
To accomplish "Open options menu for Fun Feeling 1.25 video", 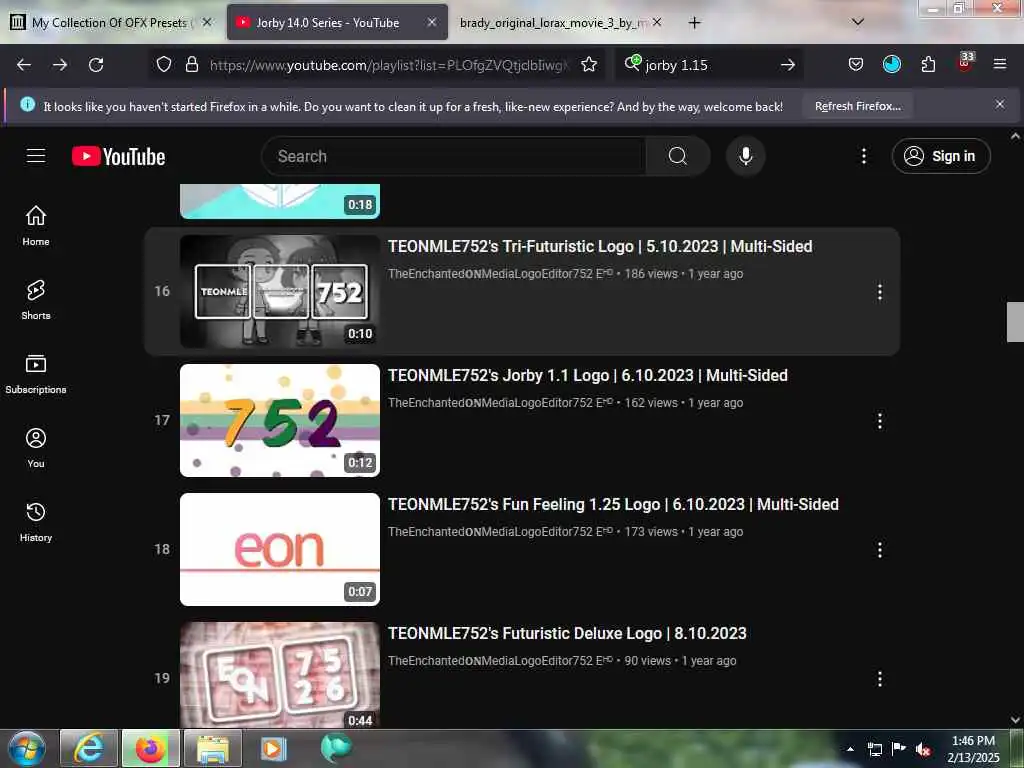I will (x=880, y=550).
